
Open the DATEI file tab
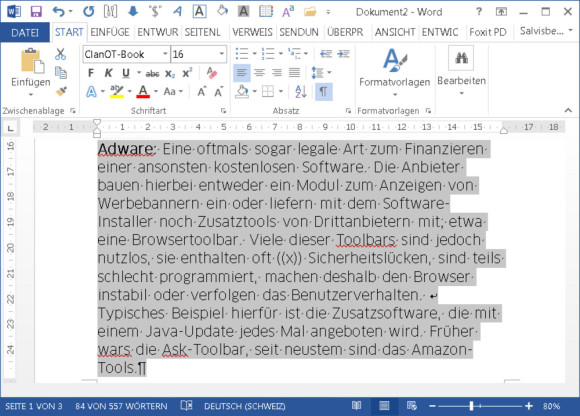pyautogui.click(x=25, y=33)
